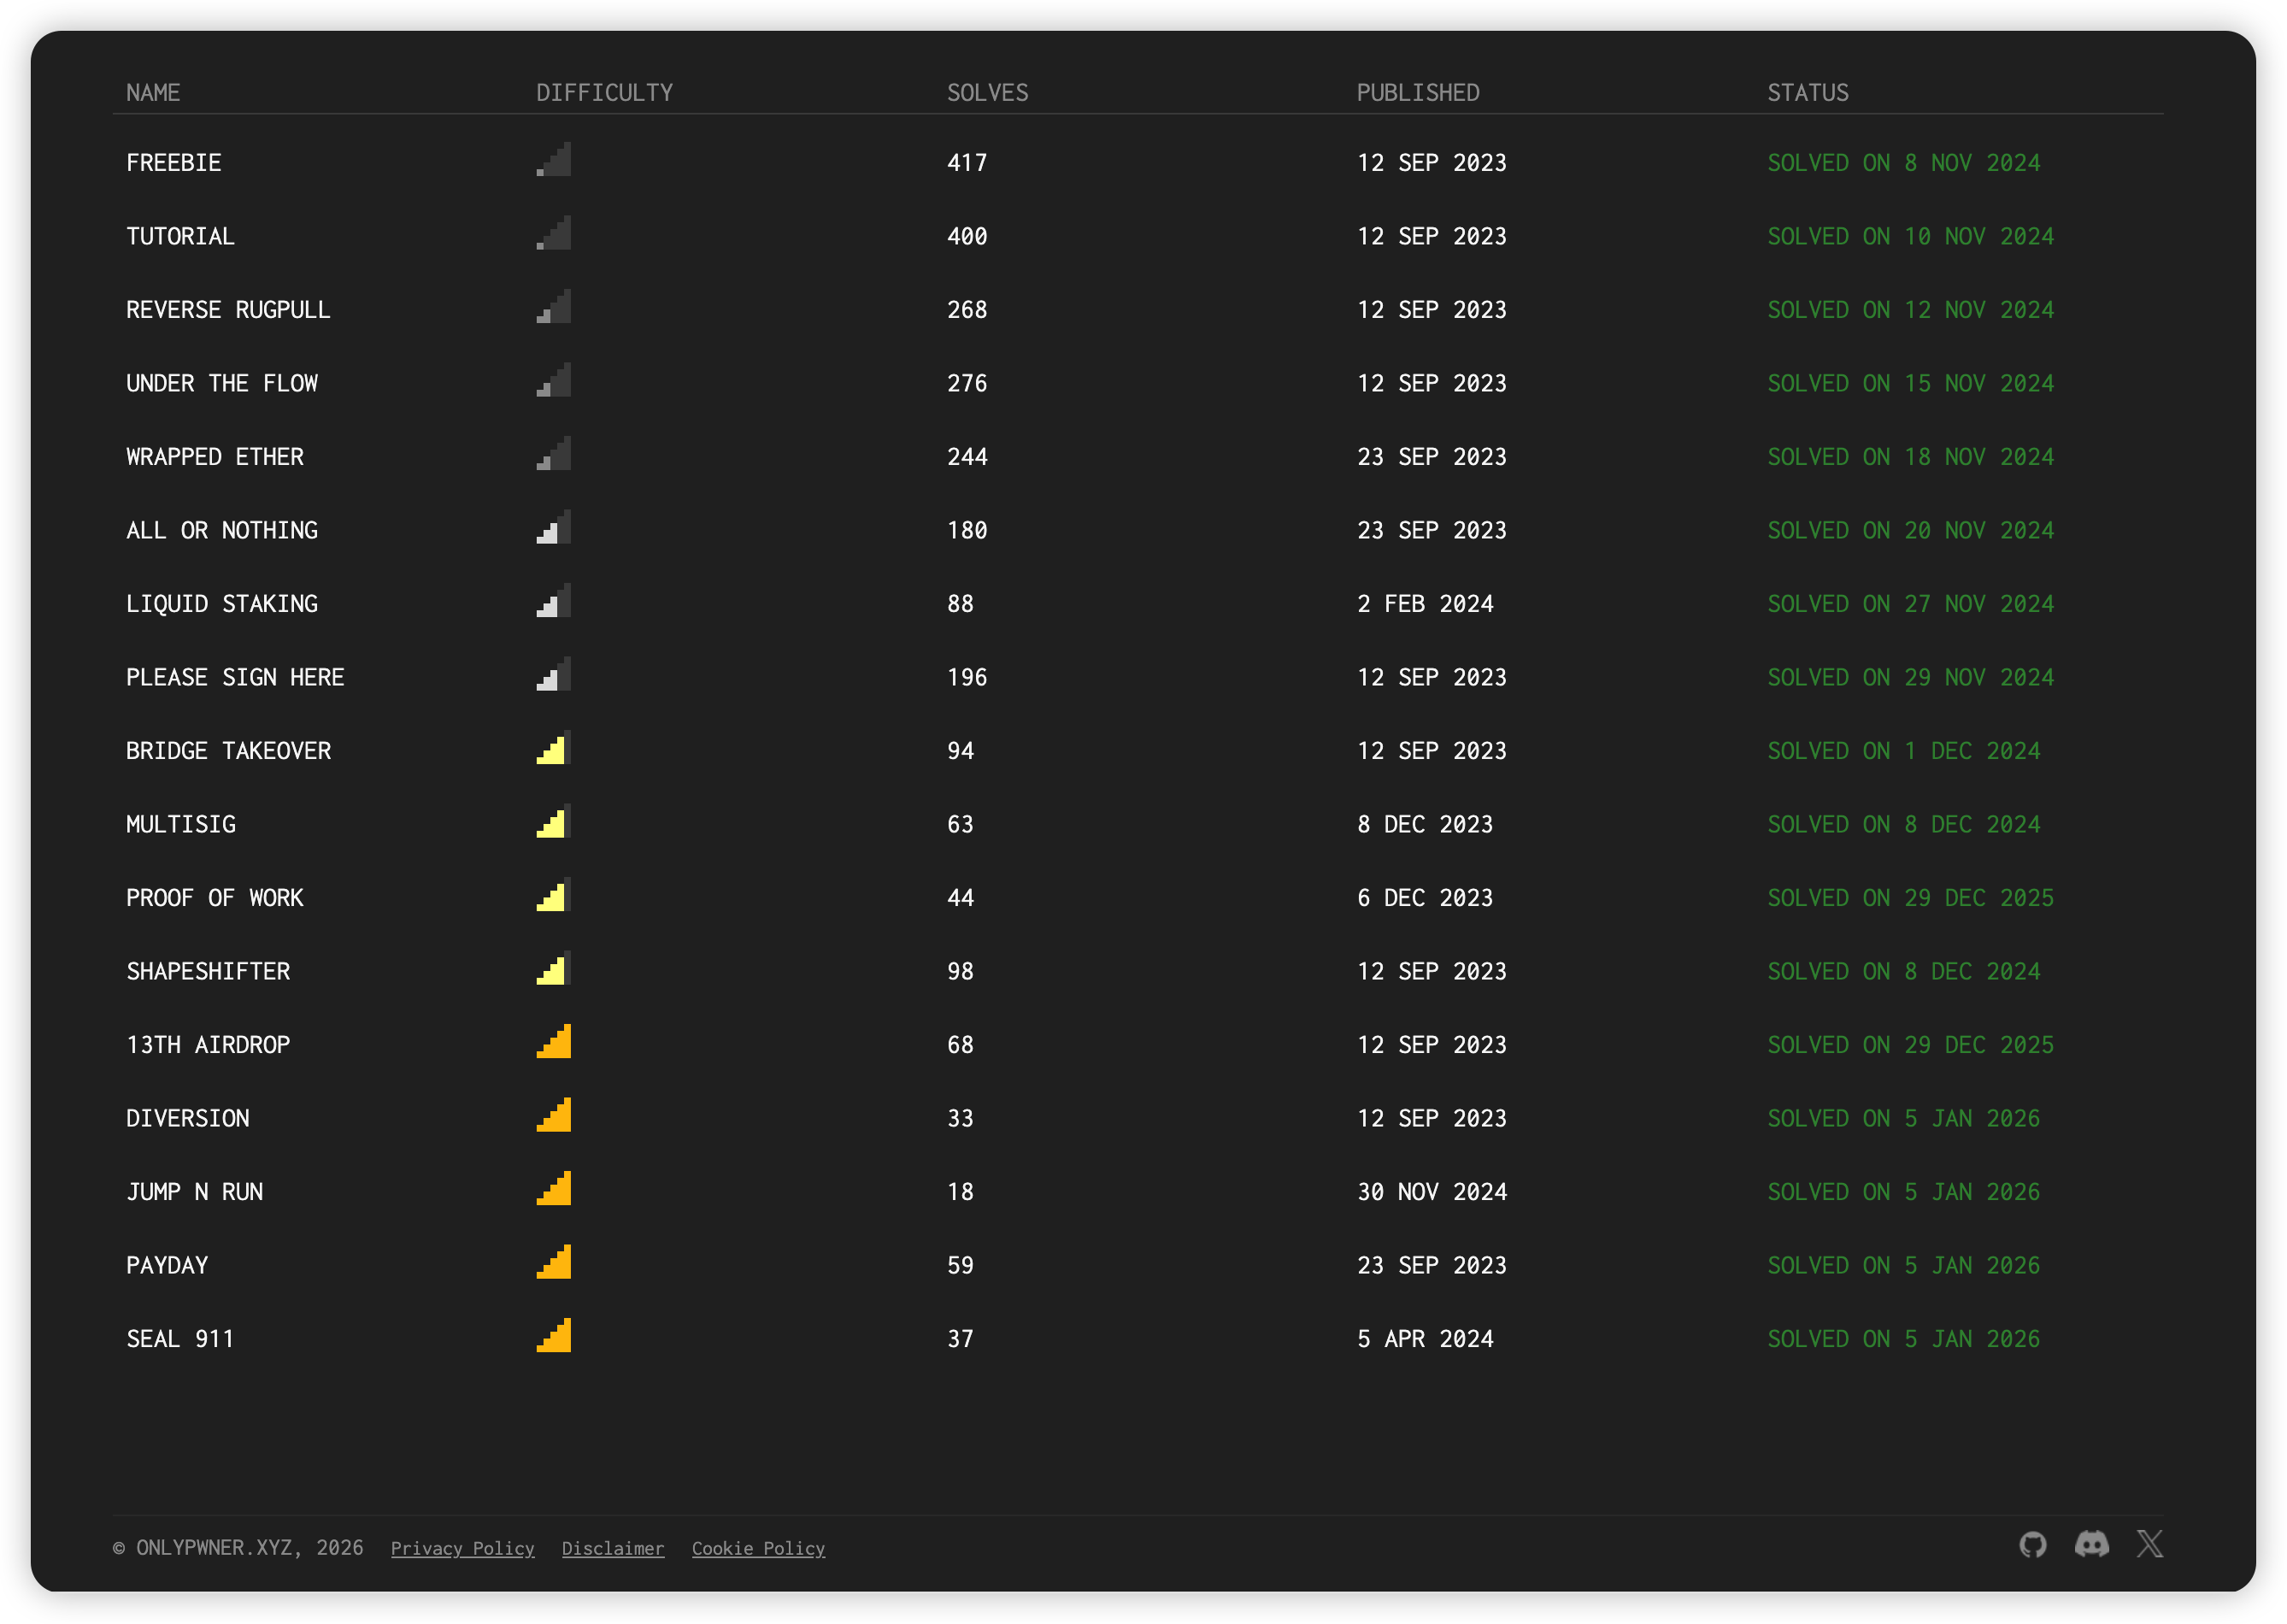Click difficulty icon for ALL OR NOTHING

coord(554,528)
